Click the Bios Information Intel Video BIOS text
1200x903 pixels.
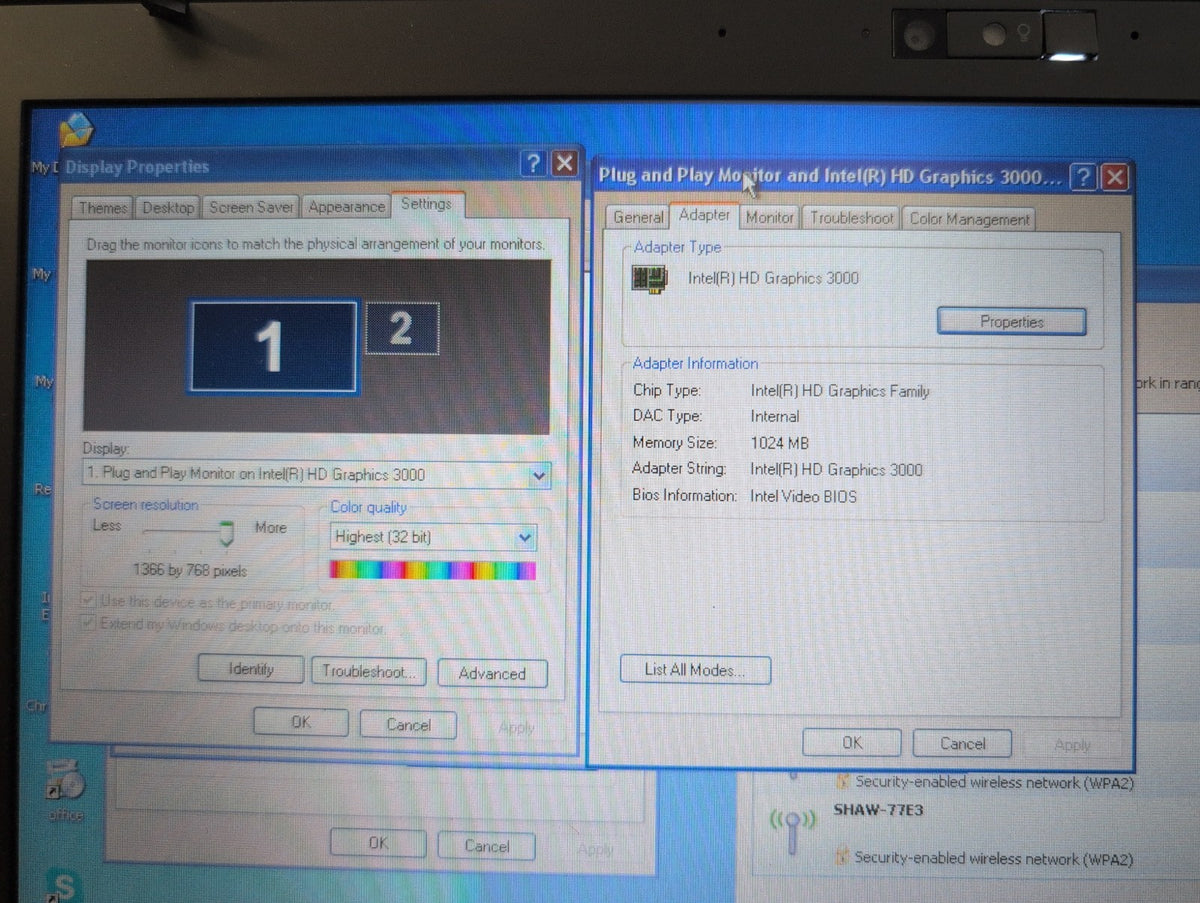(803, 496)
